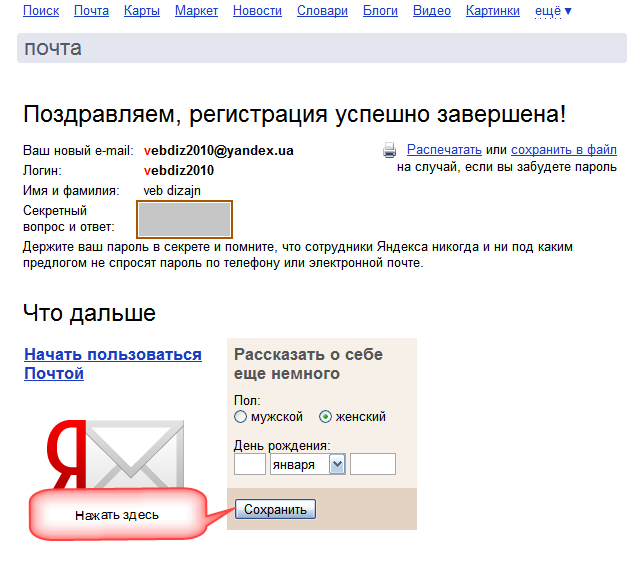Click the Yandex Mail envelope logo

[115, 454]
